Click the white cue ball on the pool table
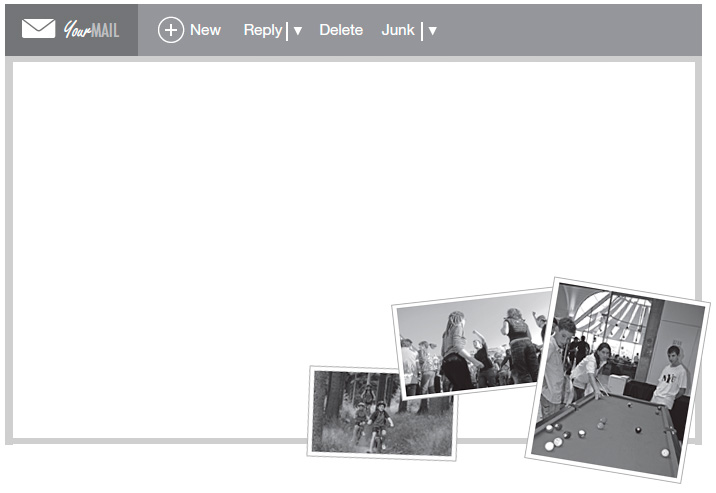Viewport: 716px width, 493px height. point(665,453)
